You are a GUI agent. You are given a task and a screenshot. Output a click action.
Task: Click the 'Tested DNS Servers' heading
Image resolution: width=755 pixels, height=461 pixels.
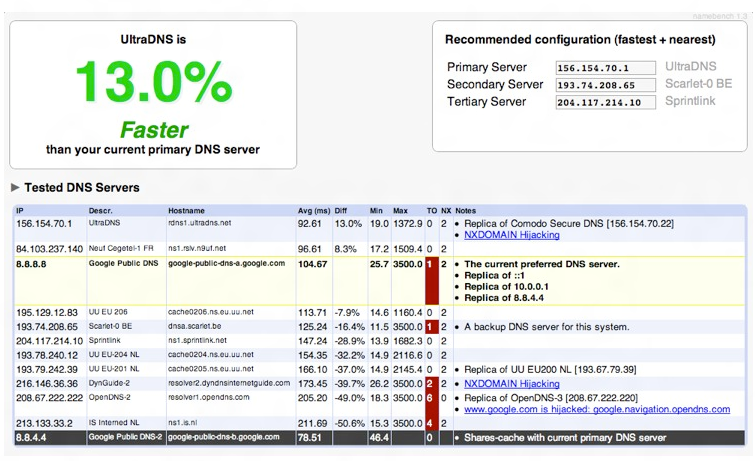(82, 187)
